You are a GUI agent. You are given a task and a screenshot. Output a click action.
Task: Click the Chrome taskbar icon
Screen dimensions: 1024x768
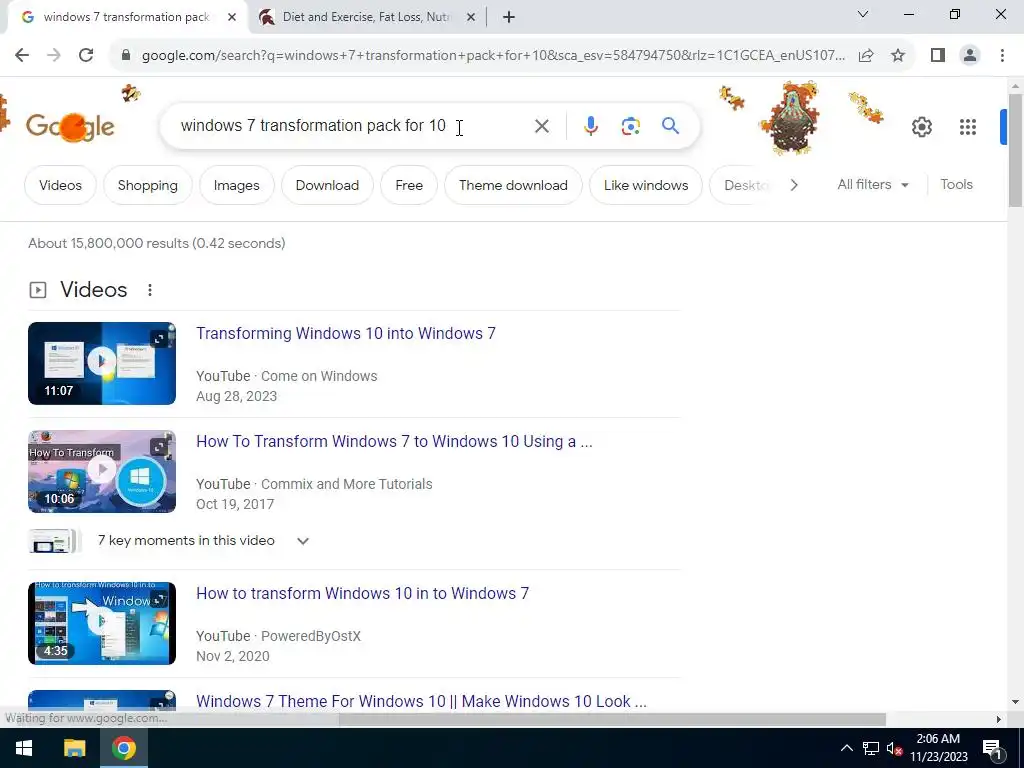pos(123,748)
